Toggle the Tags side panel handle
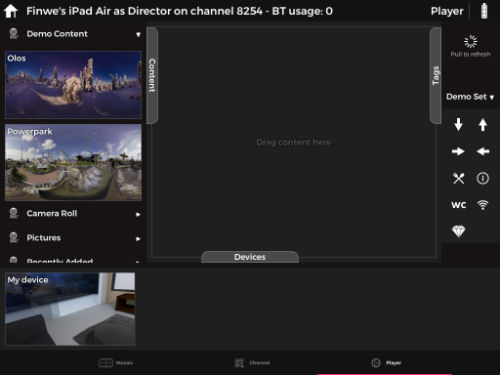Screen dimensions: 500x375 [436, 76]
